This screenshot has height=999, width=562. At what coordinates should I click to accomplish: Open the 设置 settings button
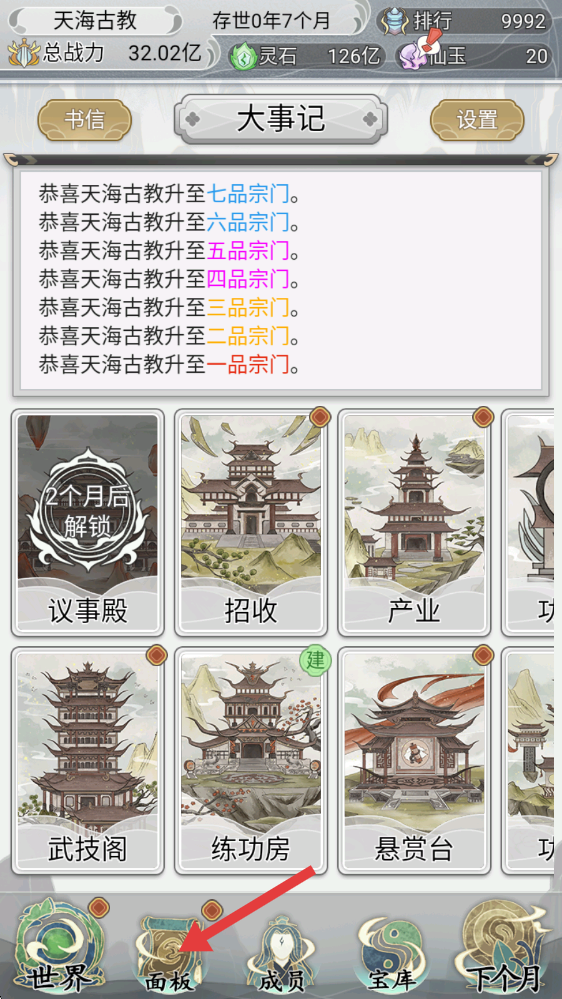pyautogui.click(x=477, y=120)
